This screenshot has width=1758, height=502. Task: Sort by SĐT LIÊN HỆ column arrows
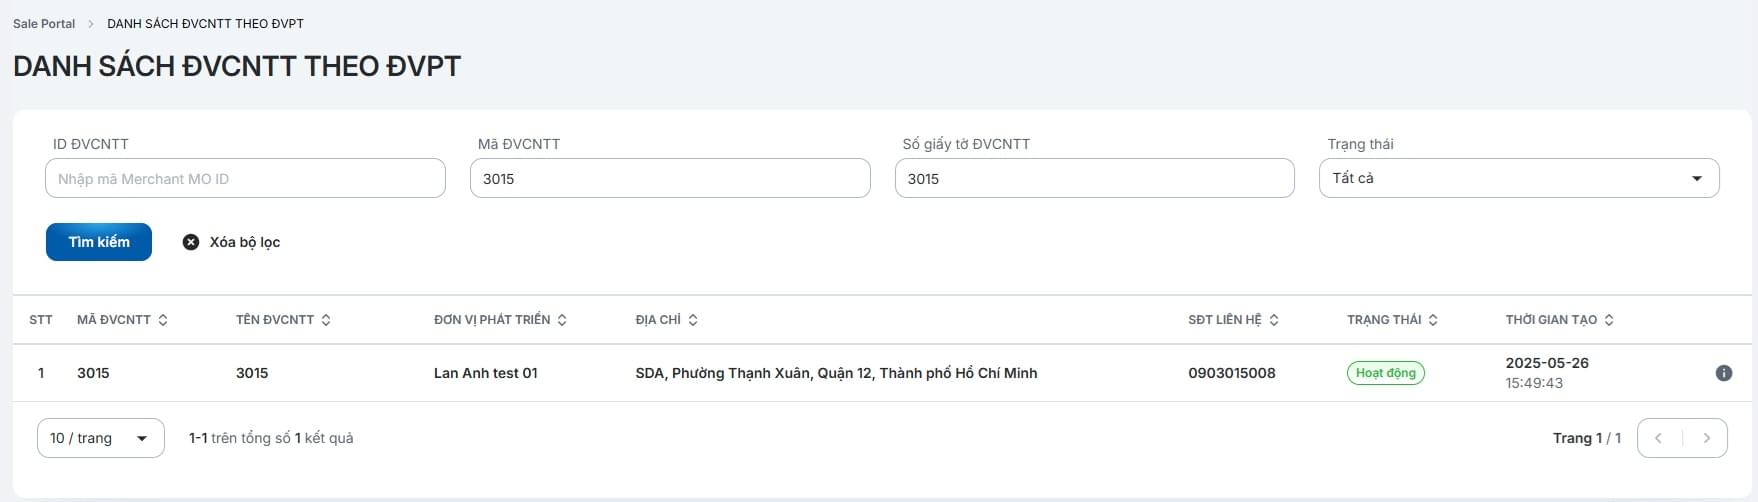(1274, 320)
